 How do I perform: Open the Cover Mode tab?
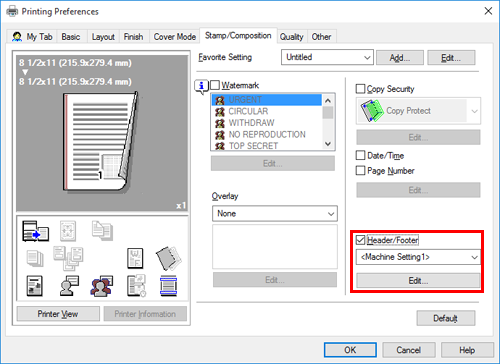tap(175, 37)
